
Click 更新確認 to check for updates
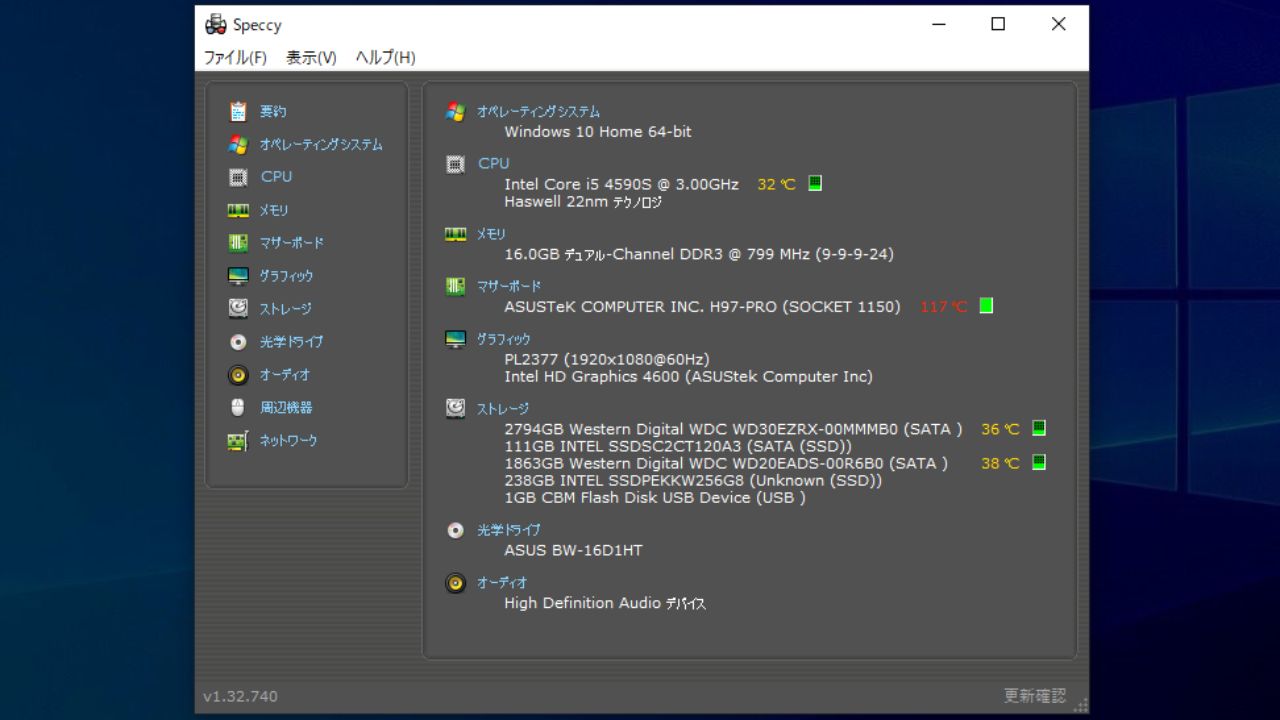pos(1035,696)
